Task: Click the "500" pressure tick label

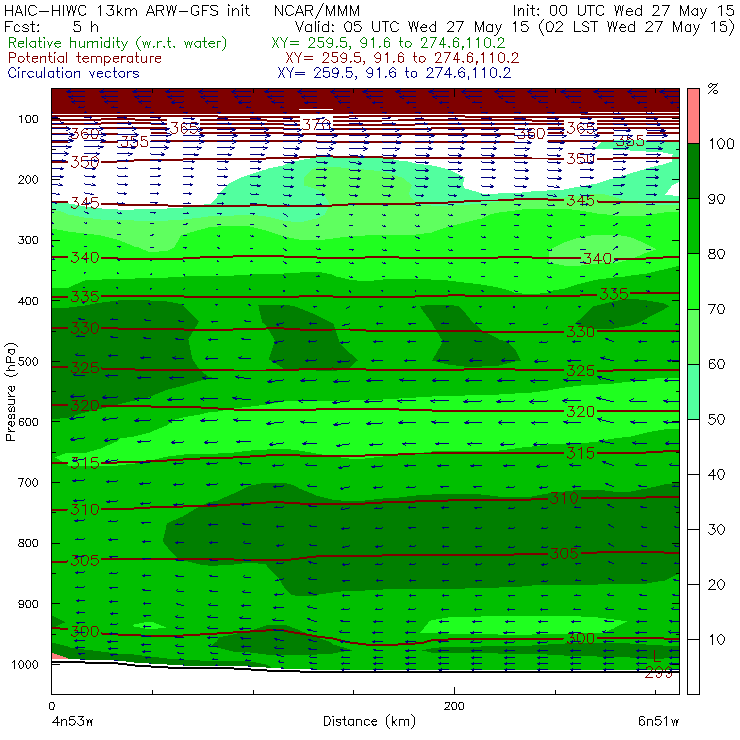Action: pyautogui.click(x=28, y=361)
